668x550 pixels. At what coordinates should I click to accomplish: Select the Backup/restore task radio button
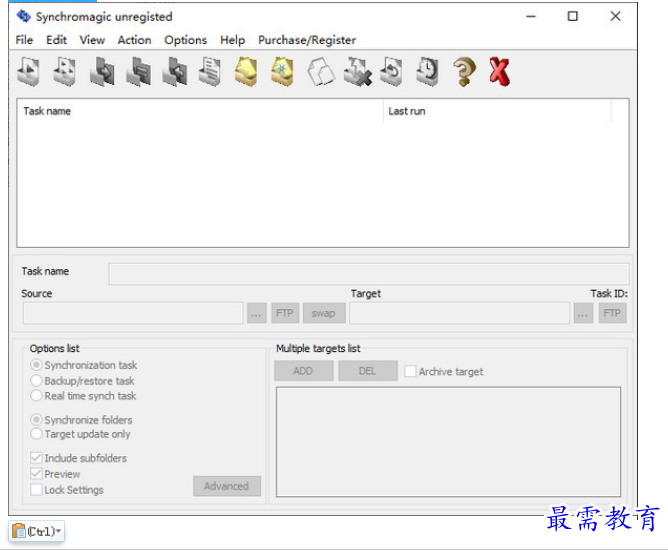(x=37, y=380)
